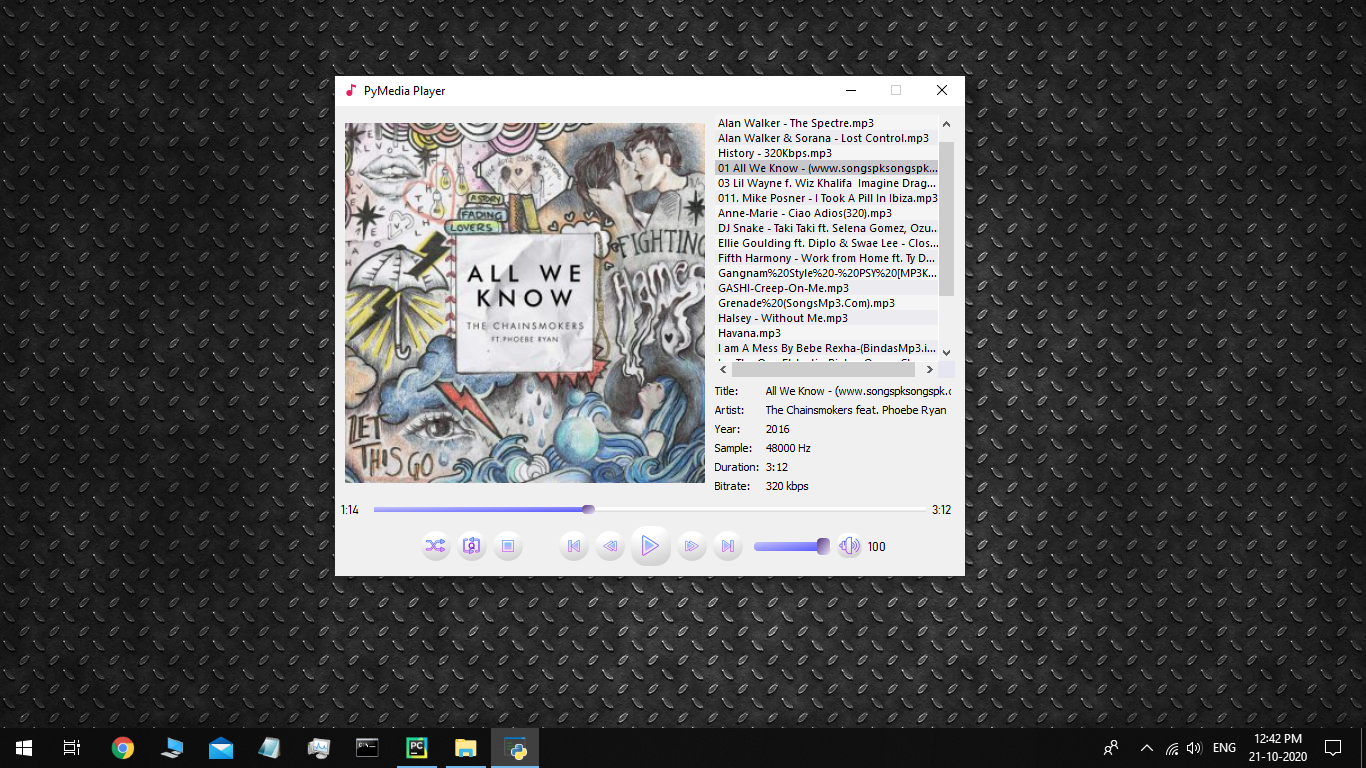
Task: Open the Mail app on the taskbar
Action: (221, 748)
